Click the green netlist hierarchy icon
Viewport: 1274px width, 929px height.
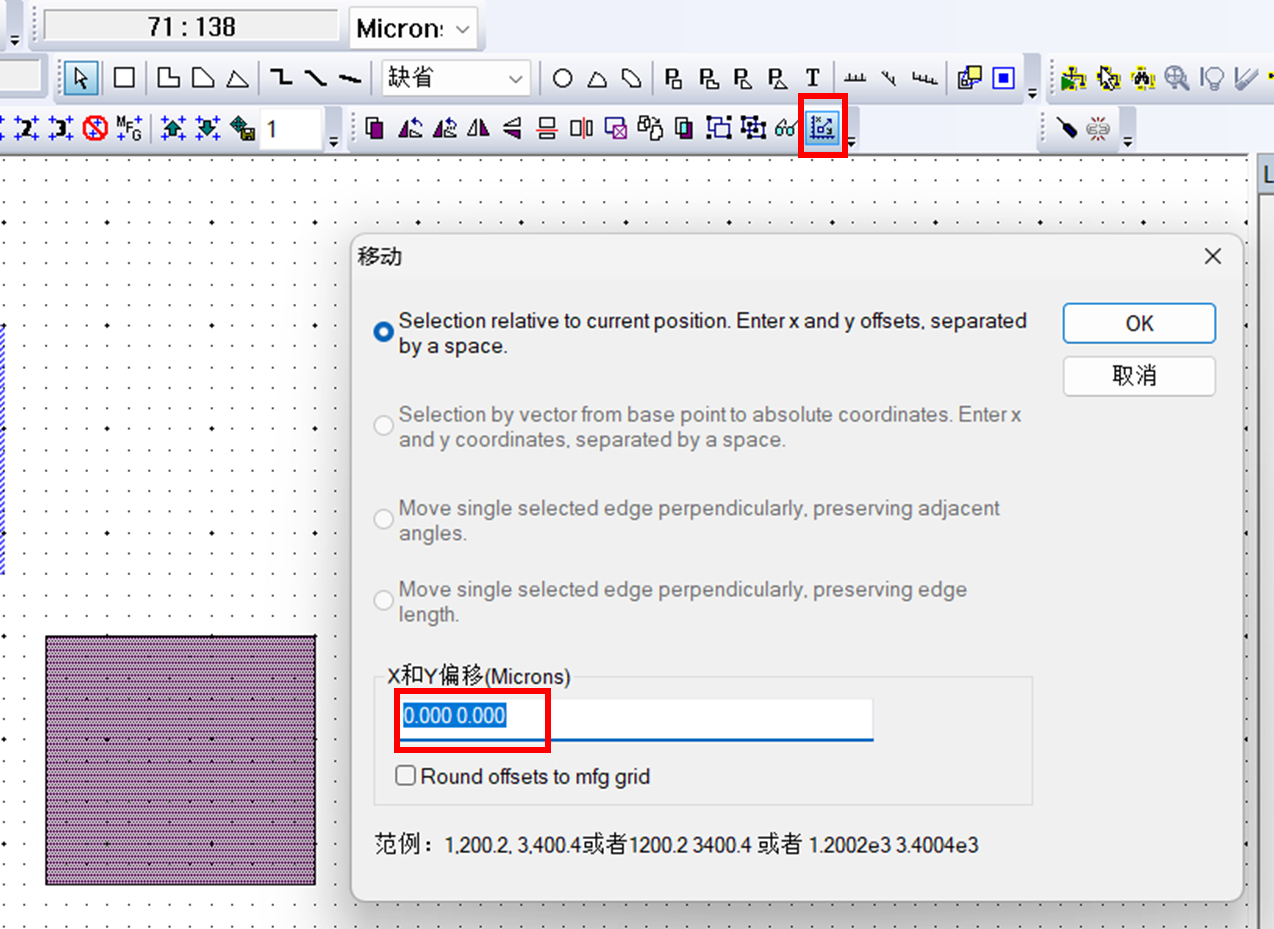[x=1074, y=78]
